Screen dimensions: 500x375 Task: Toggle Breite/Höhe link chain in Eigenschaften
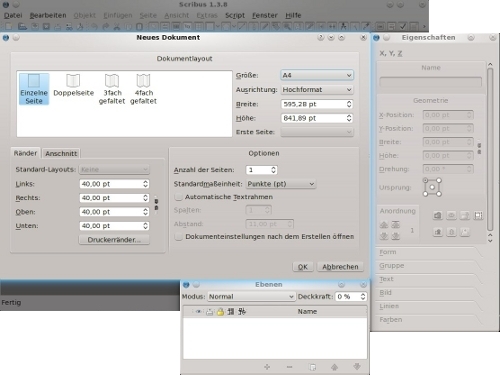[479, 149]
